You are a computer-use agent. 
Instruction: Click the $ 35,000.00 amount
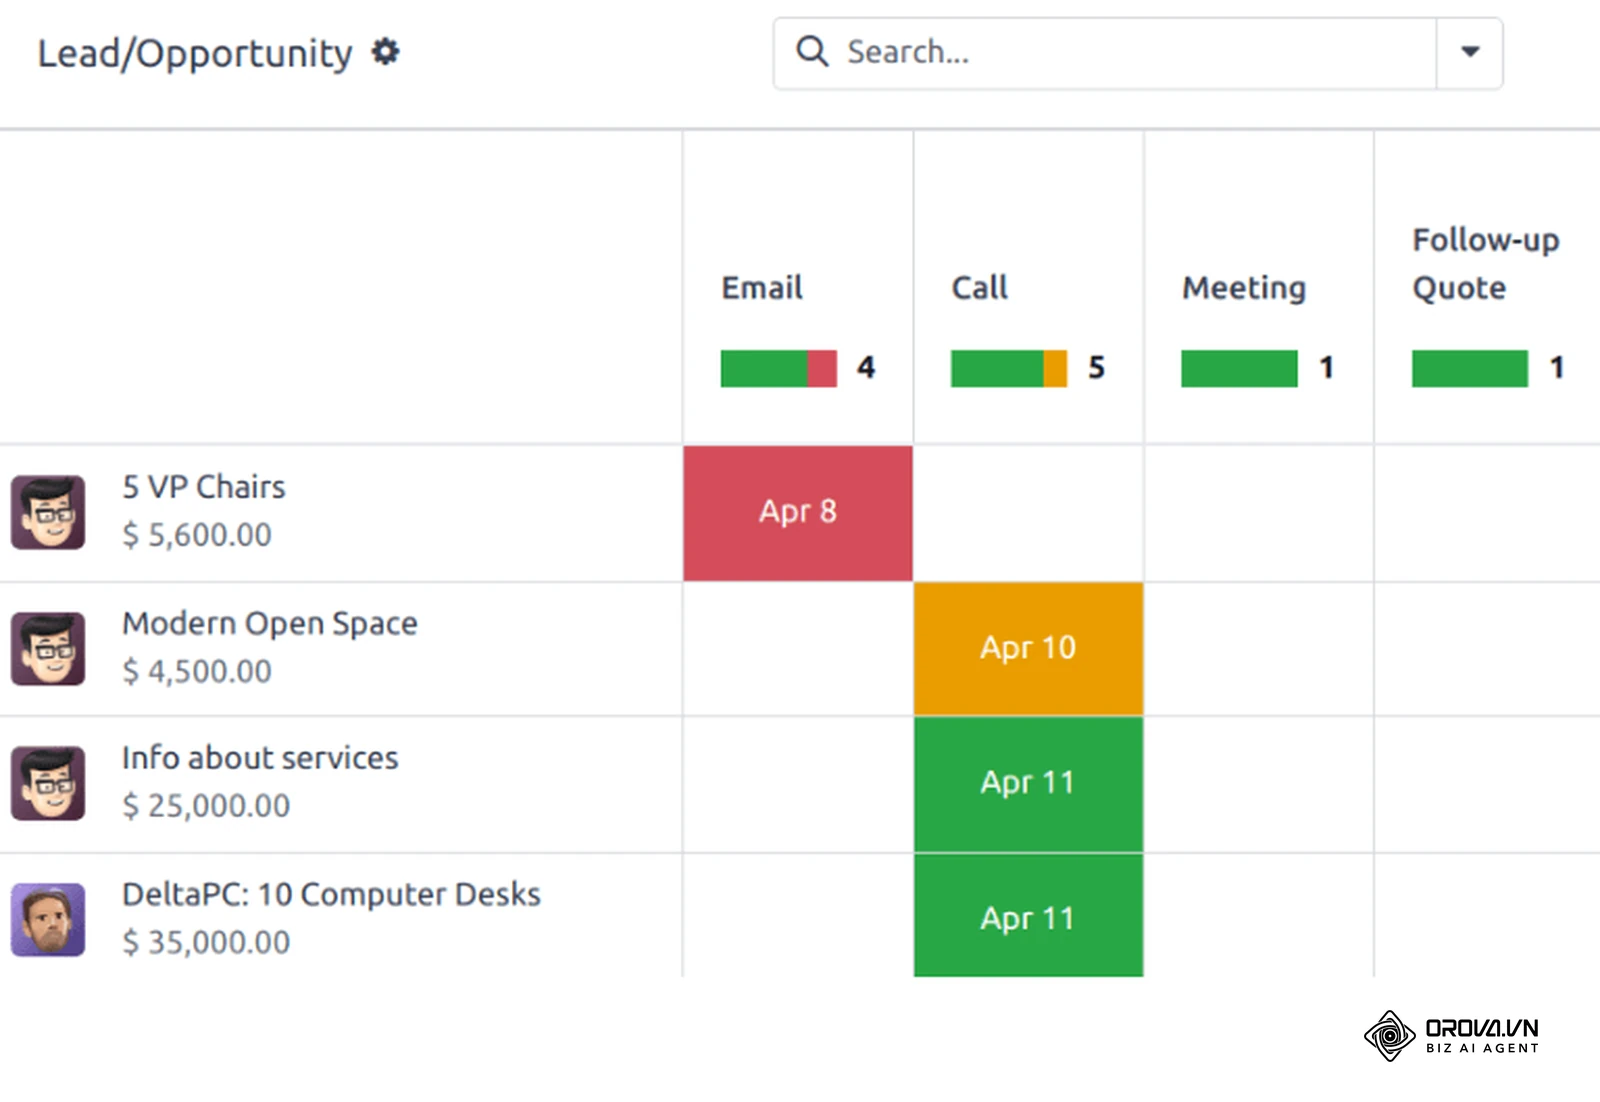tap(206, 942)
